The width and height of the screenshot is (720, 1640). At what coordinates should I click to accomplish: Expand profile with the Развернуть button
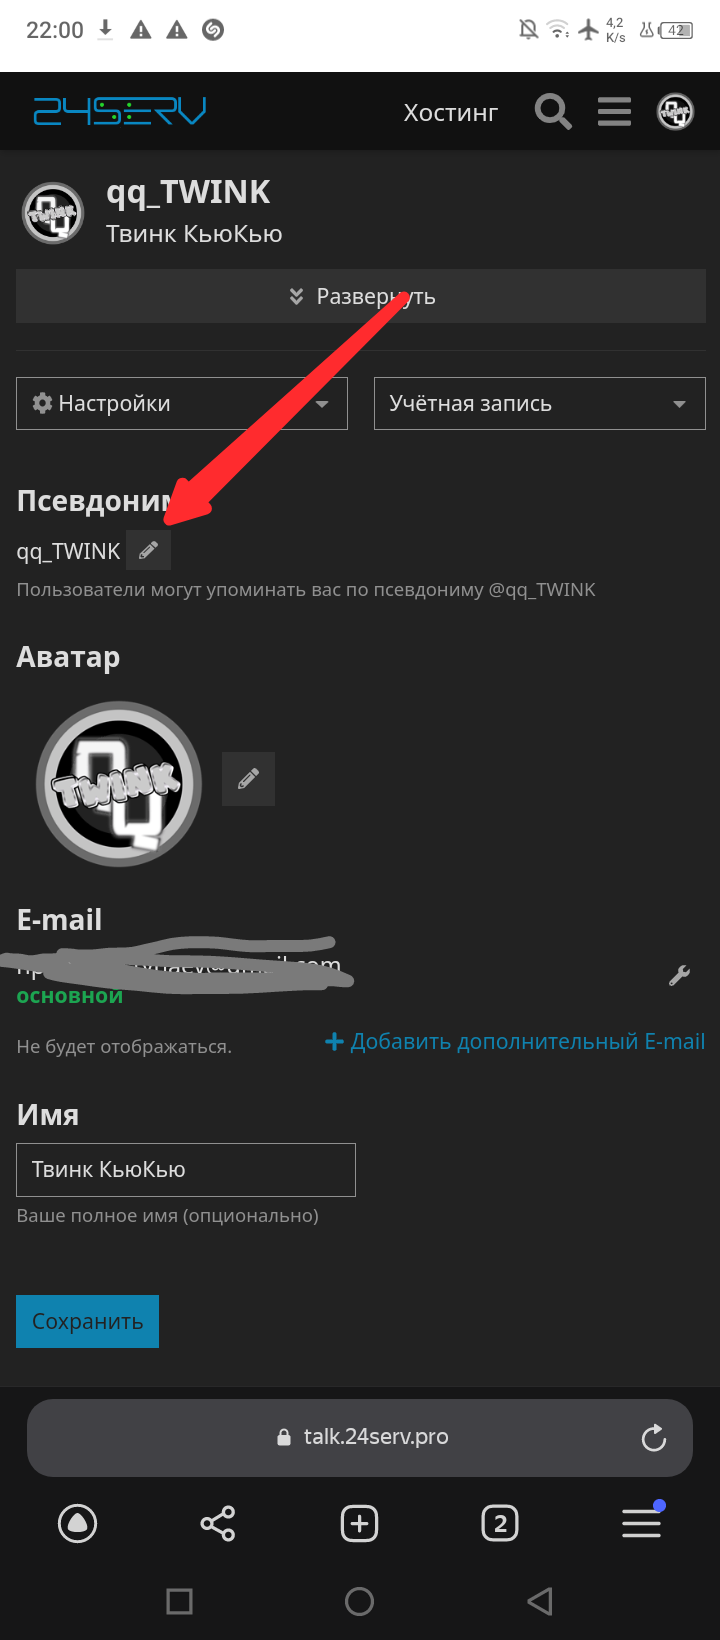(361, 296)
